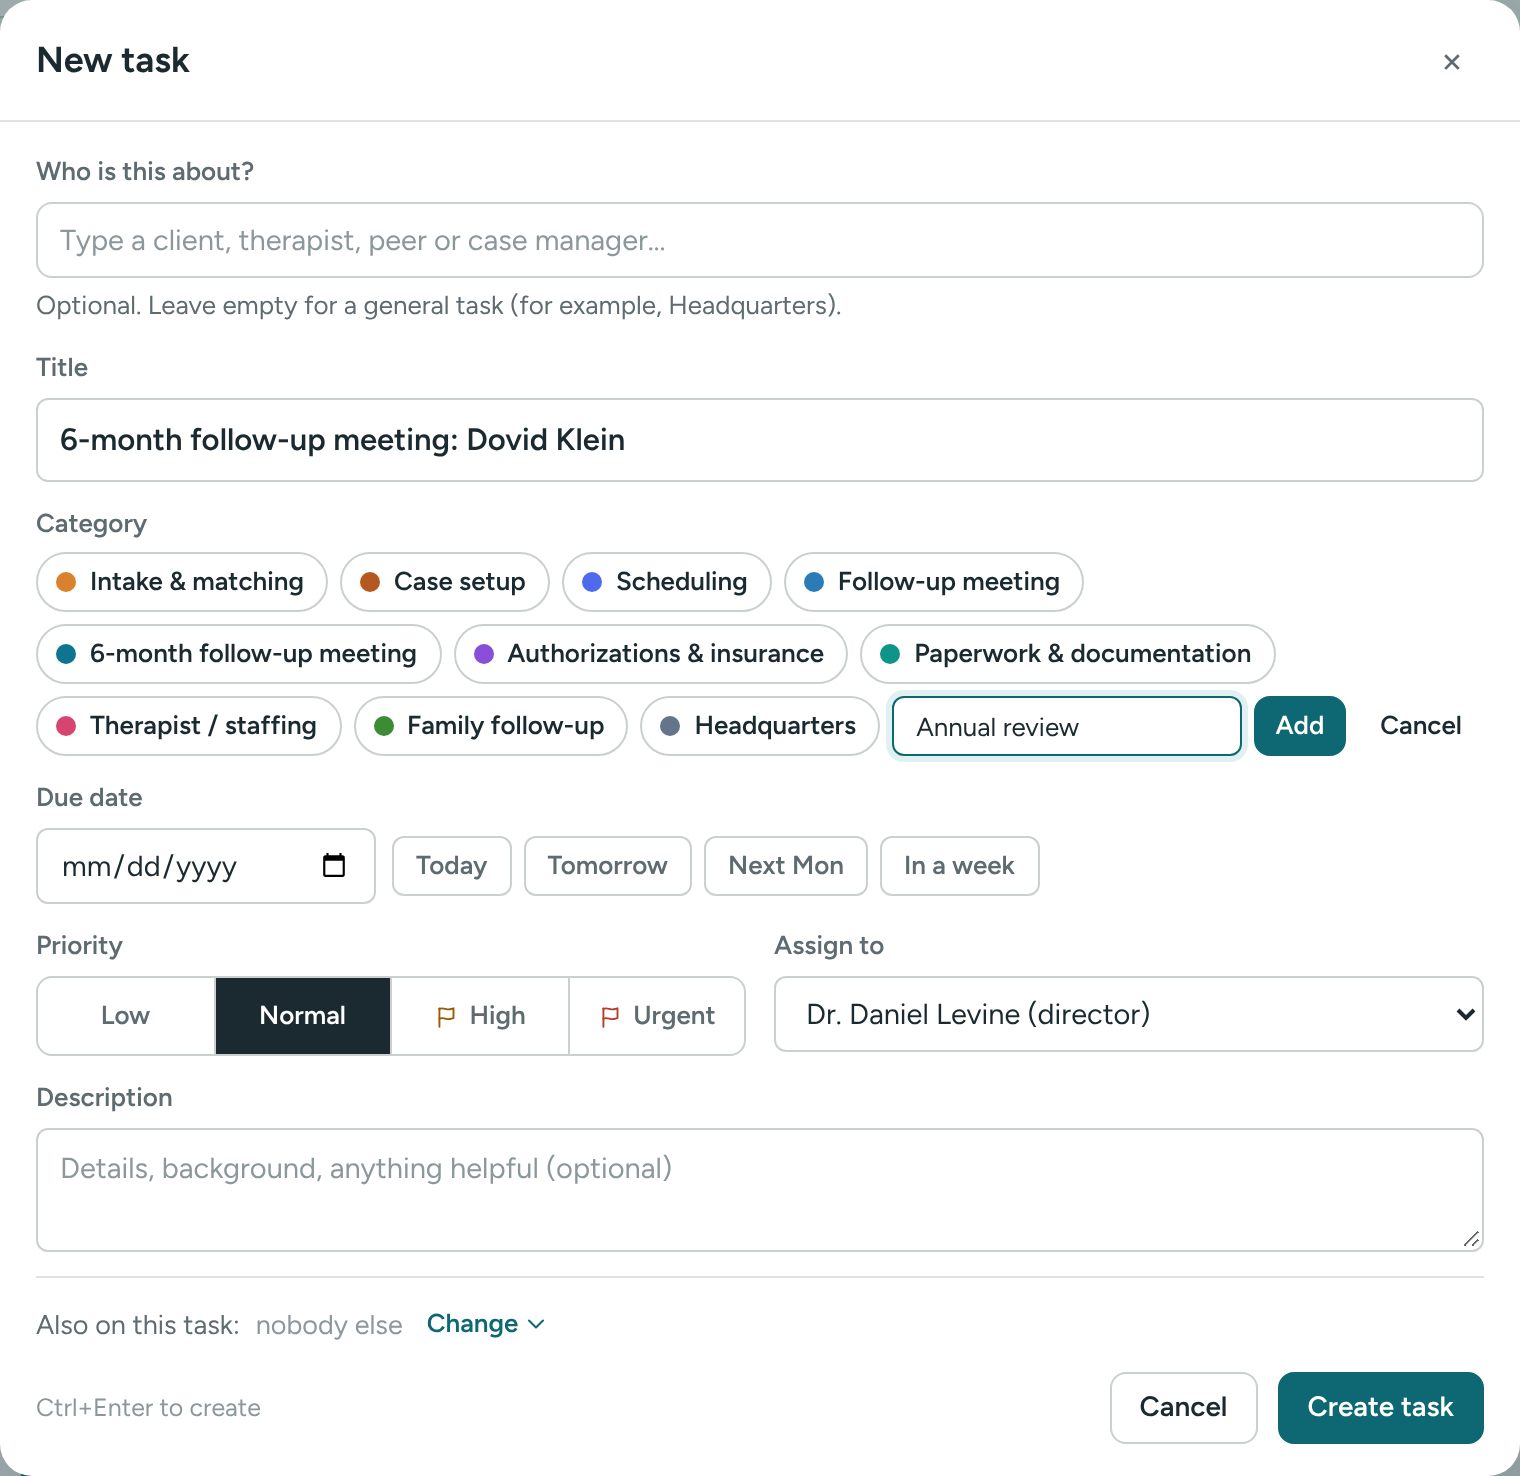Open the calendar picker icon in due date
1520x1476 pixels.
click(x=334, y=865)
